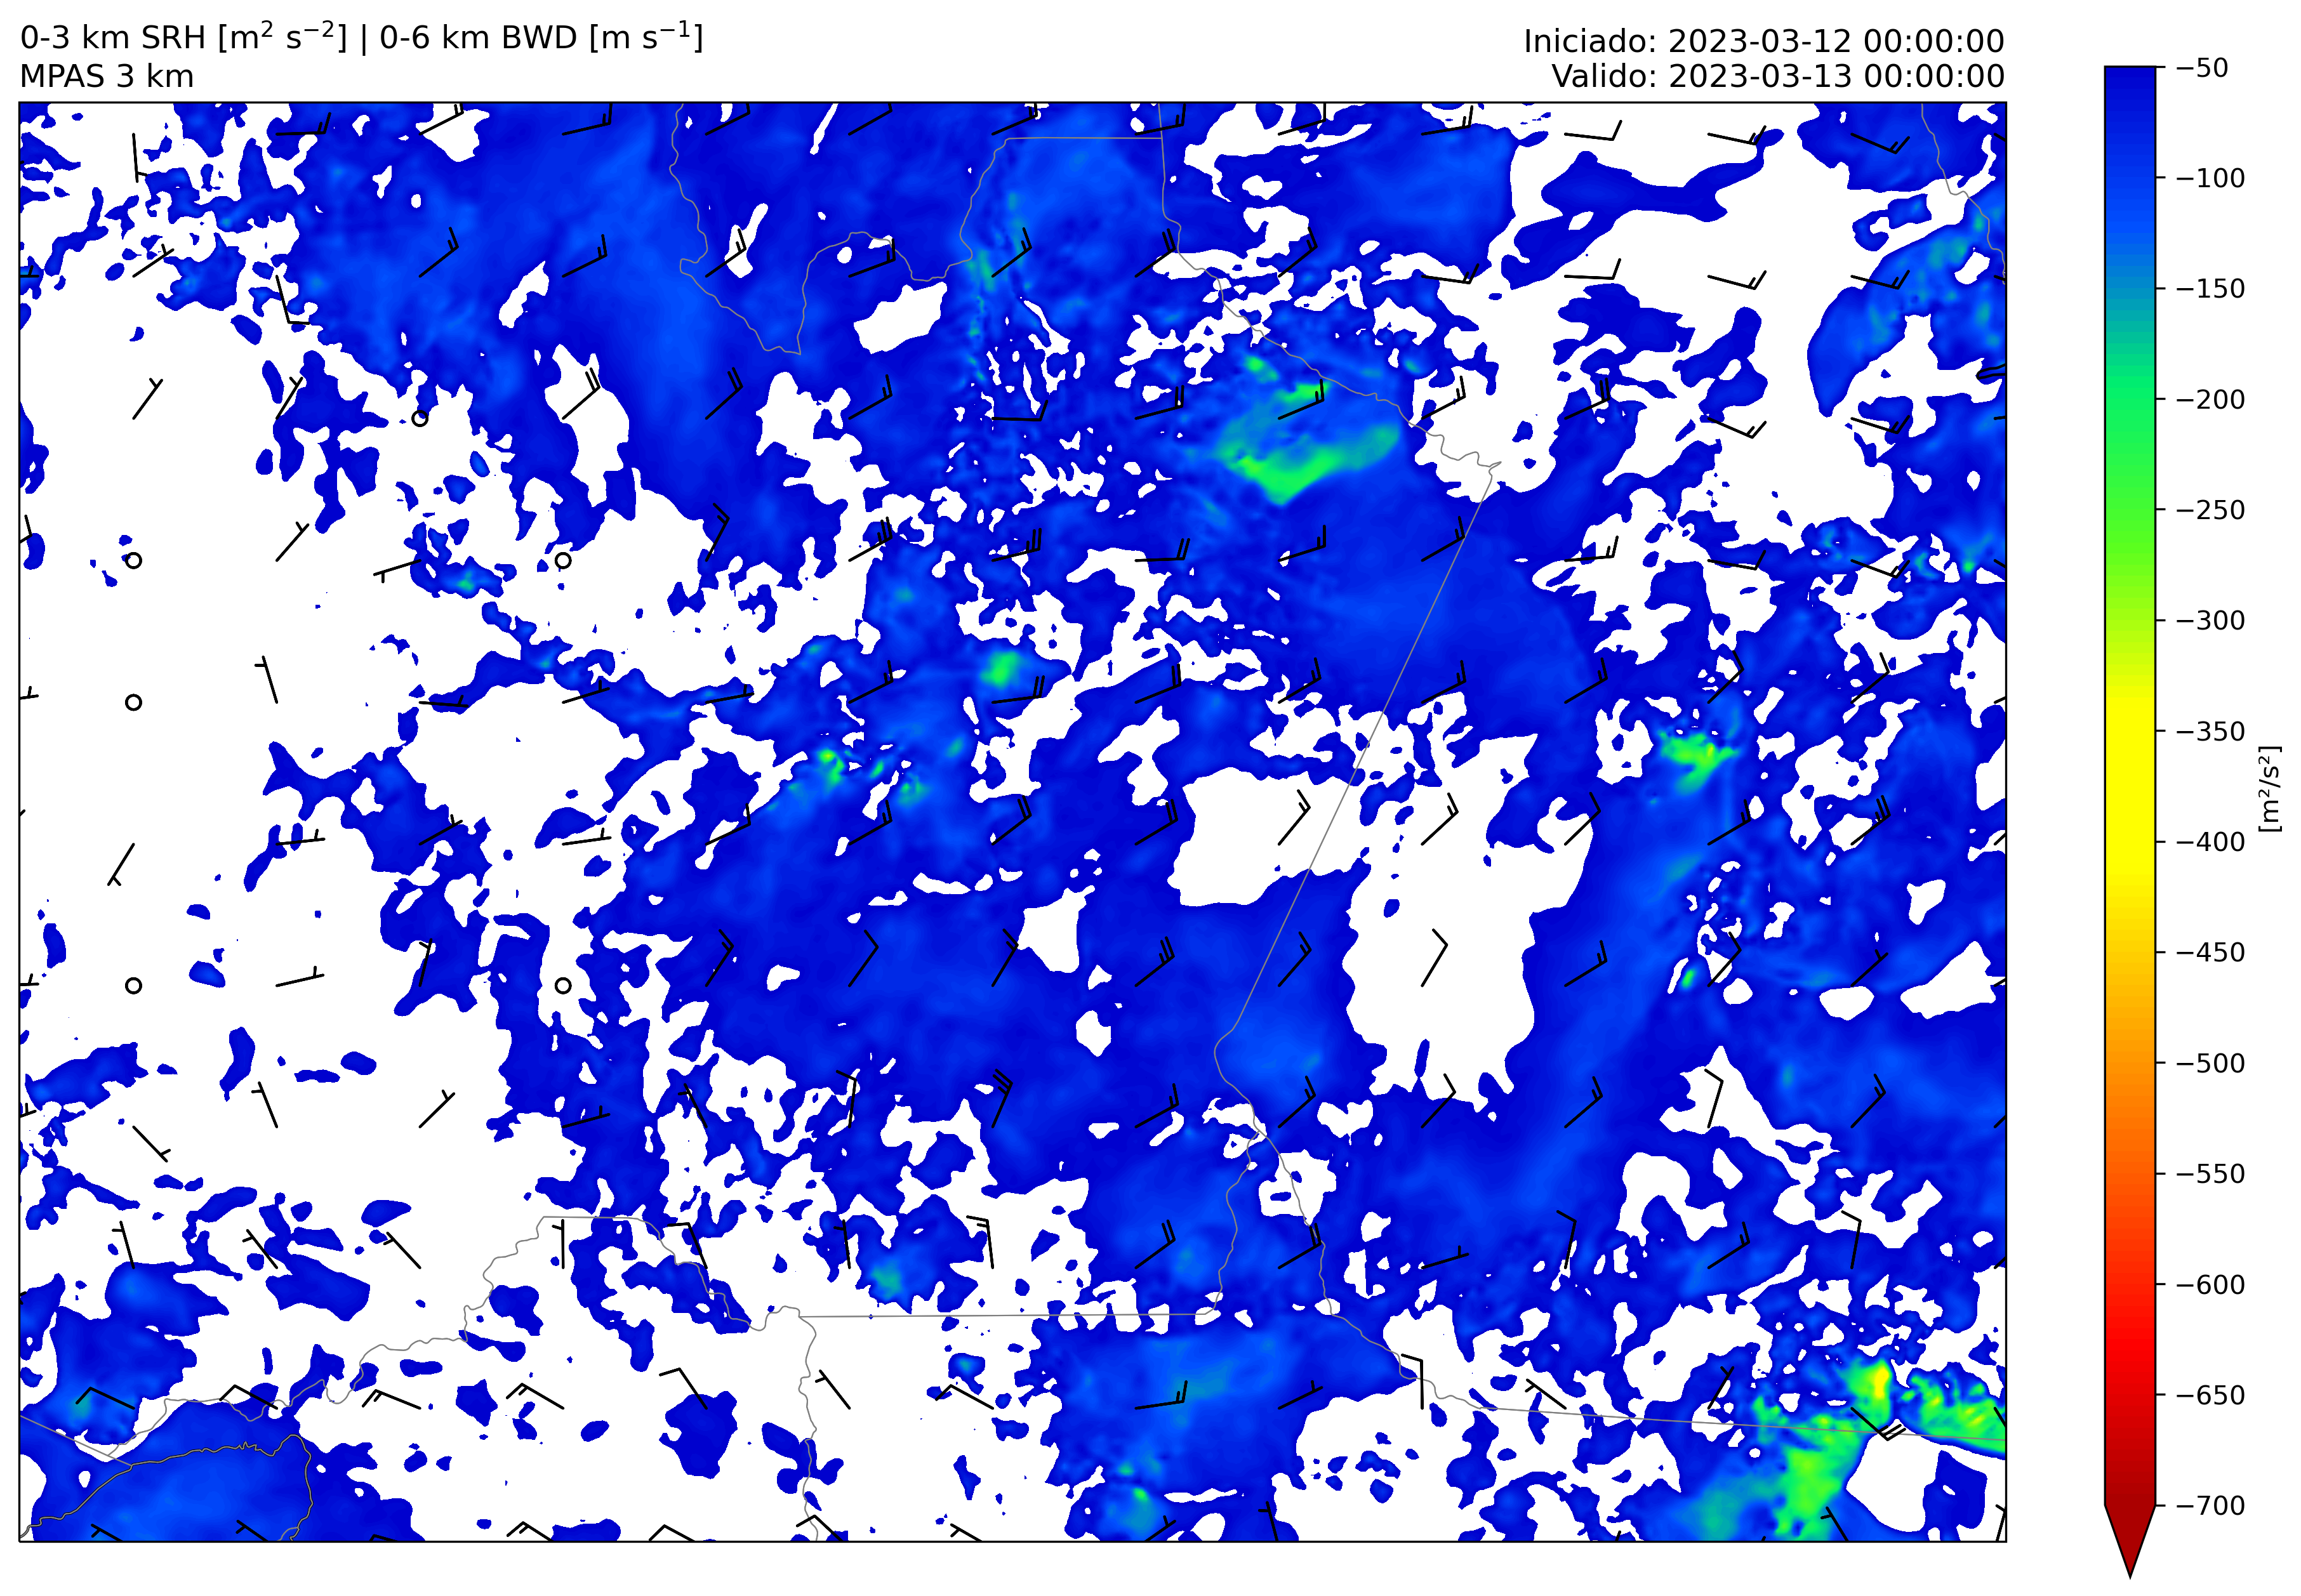The width and height of the screenshot is (2301, 1596).
Task: Click the Valido 2023-03-13 timestamp label
Action: [x=1777, y=76]
